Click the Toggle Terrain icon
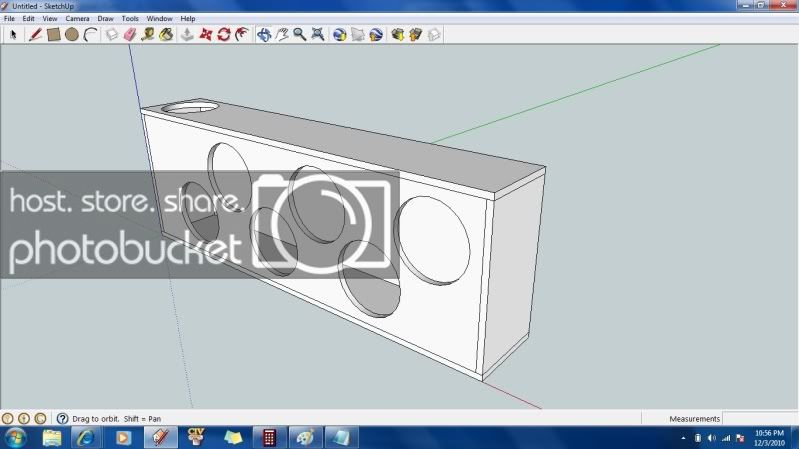Viewport: 799px width, 449px height. point(358,35)
